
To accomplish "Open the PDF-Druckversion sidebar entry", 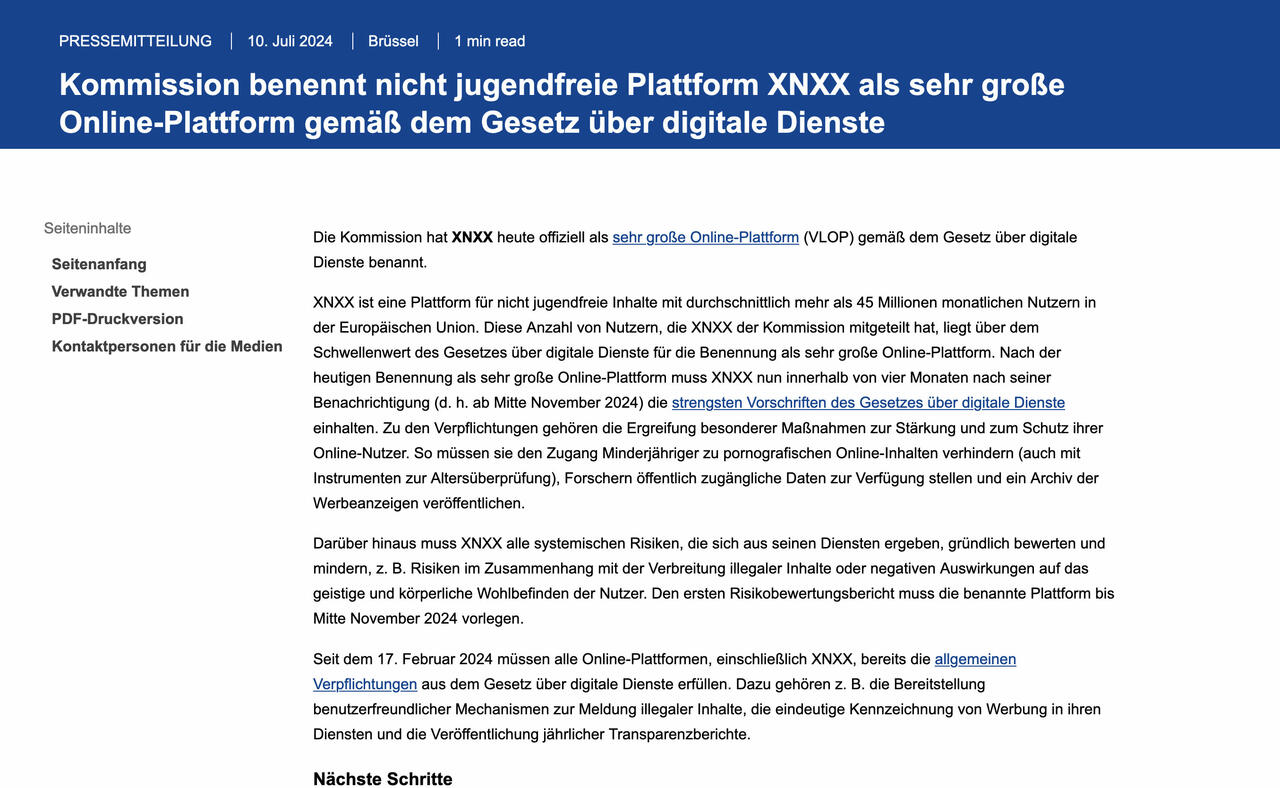I will 117,319.
